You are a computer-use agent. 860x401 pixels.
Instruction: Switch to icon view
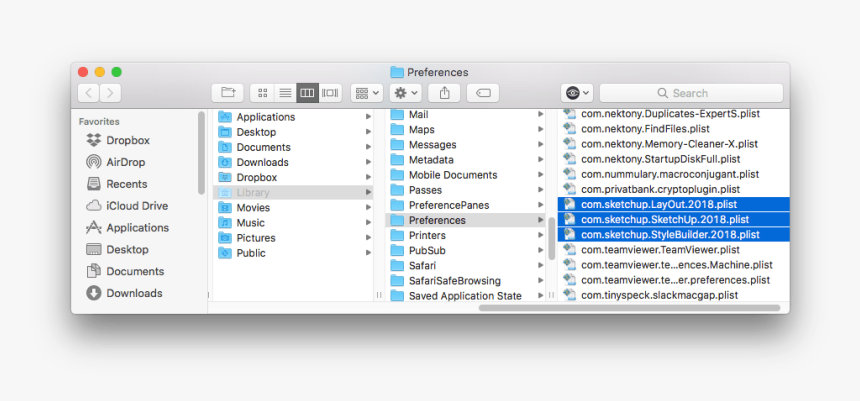(262, 93)
